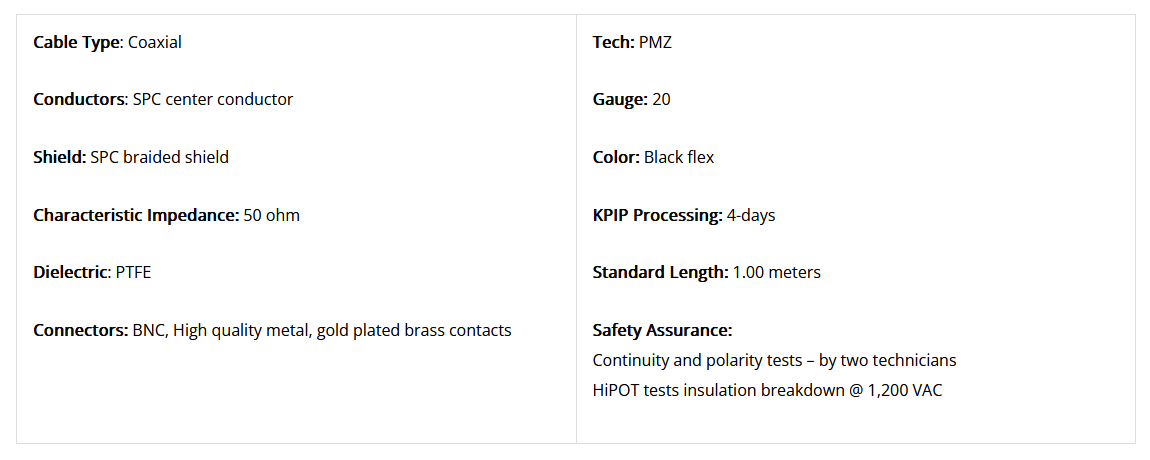Image resolution: width=1150 pixels, height=460 pixels.
Task: Click the Shield label
Action: [59, 157]
